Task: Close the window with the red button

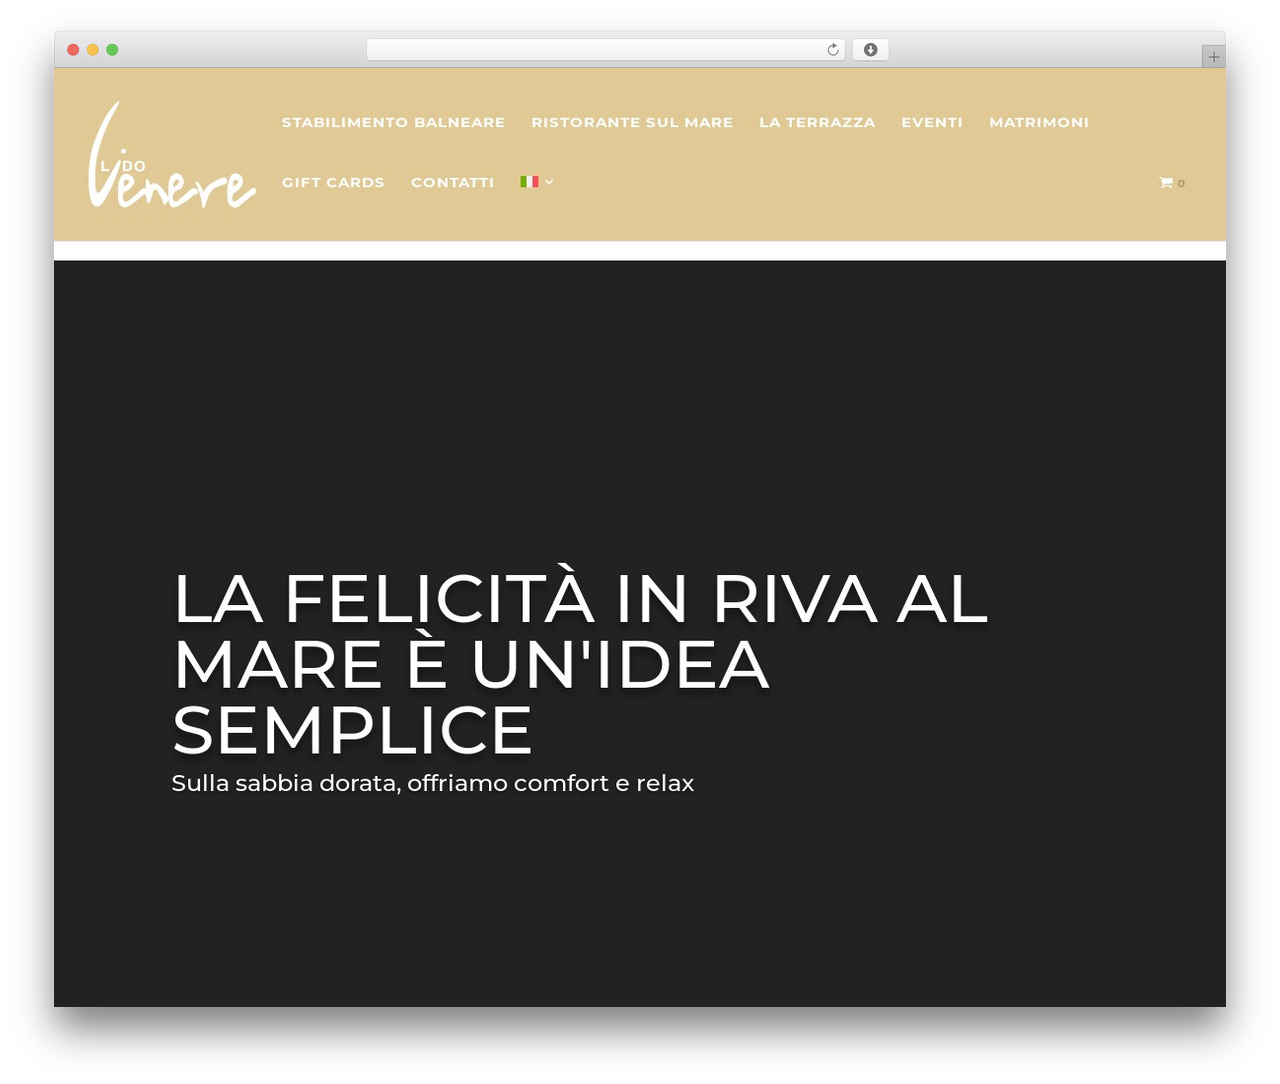Action: pyautogui.click(x=73, y=50)
